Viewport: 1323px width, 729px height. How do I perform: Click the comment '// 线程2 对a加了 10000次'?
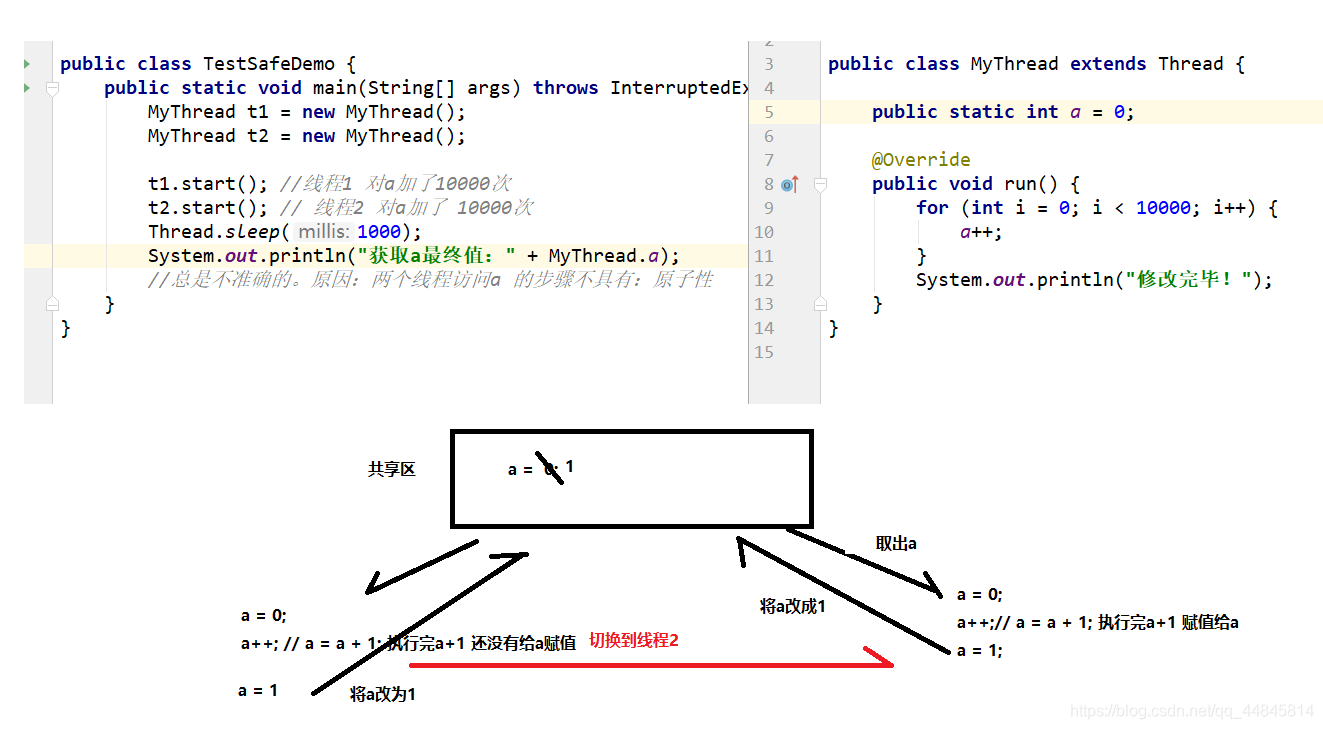coord(407,208)
